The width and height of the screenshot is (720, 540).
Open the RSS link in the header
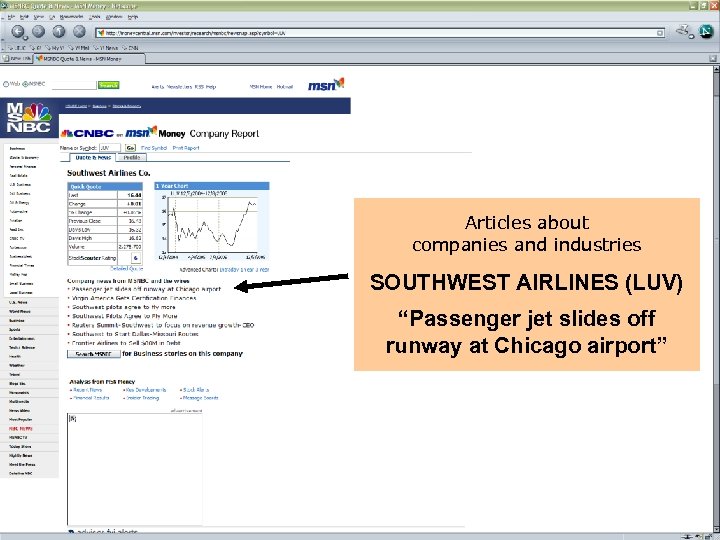coord(198,87)
